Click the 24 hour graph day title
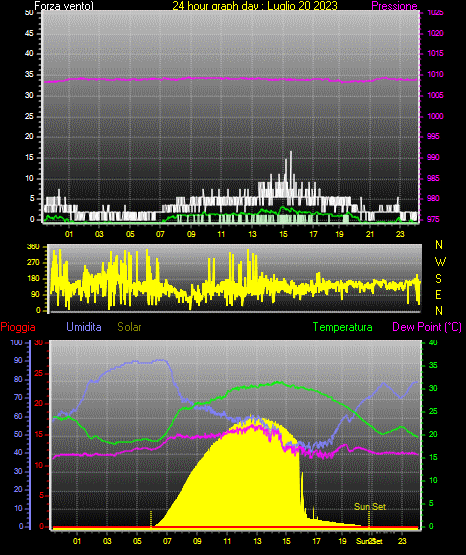Screen dimensions: 466x555 tap(255, 6)
